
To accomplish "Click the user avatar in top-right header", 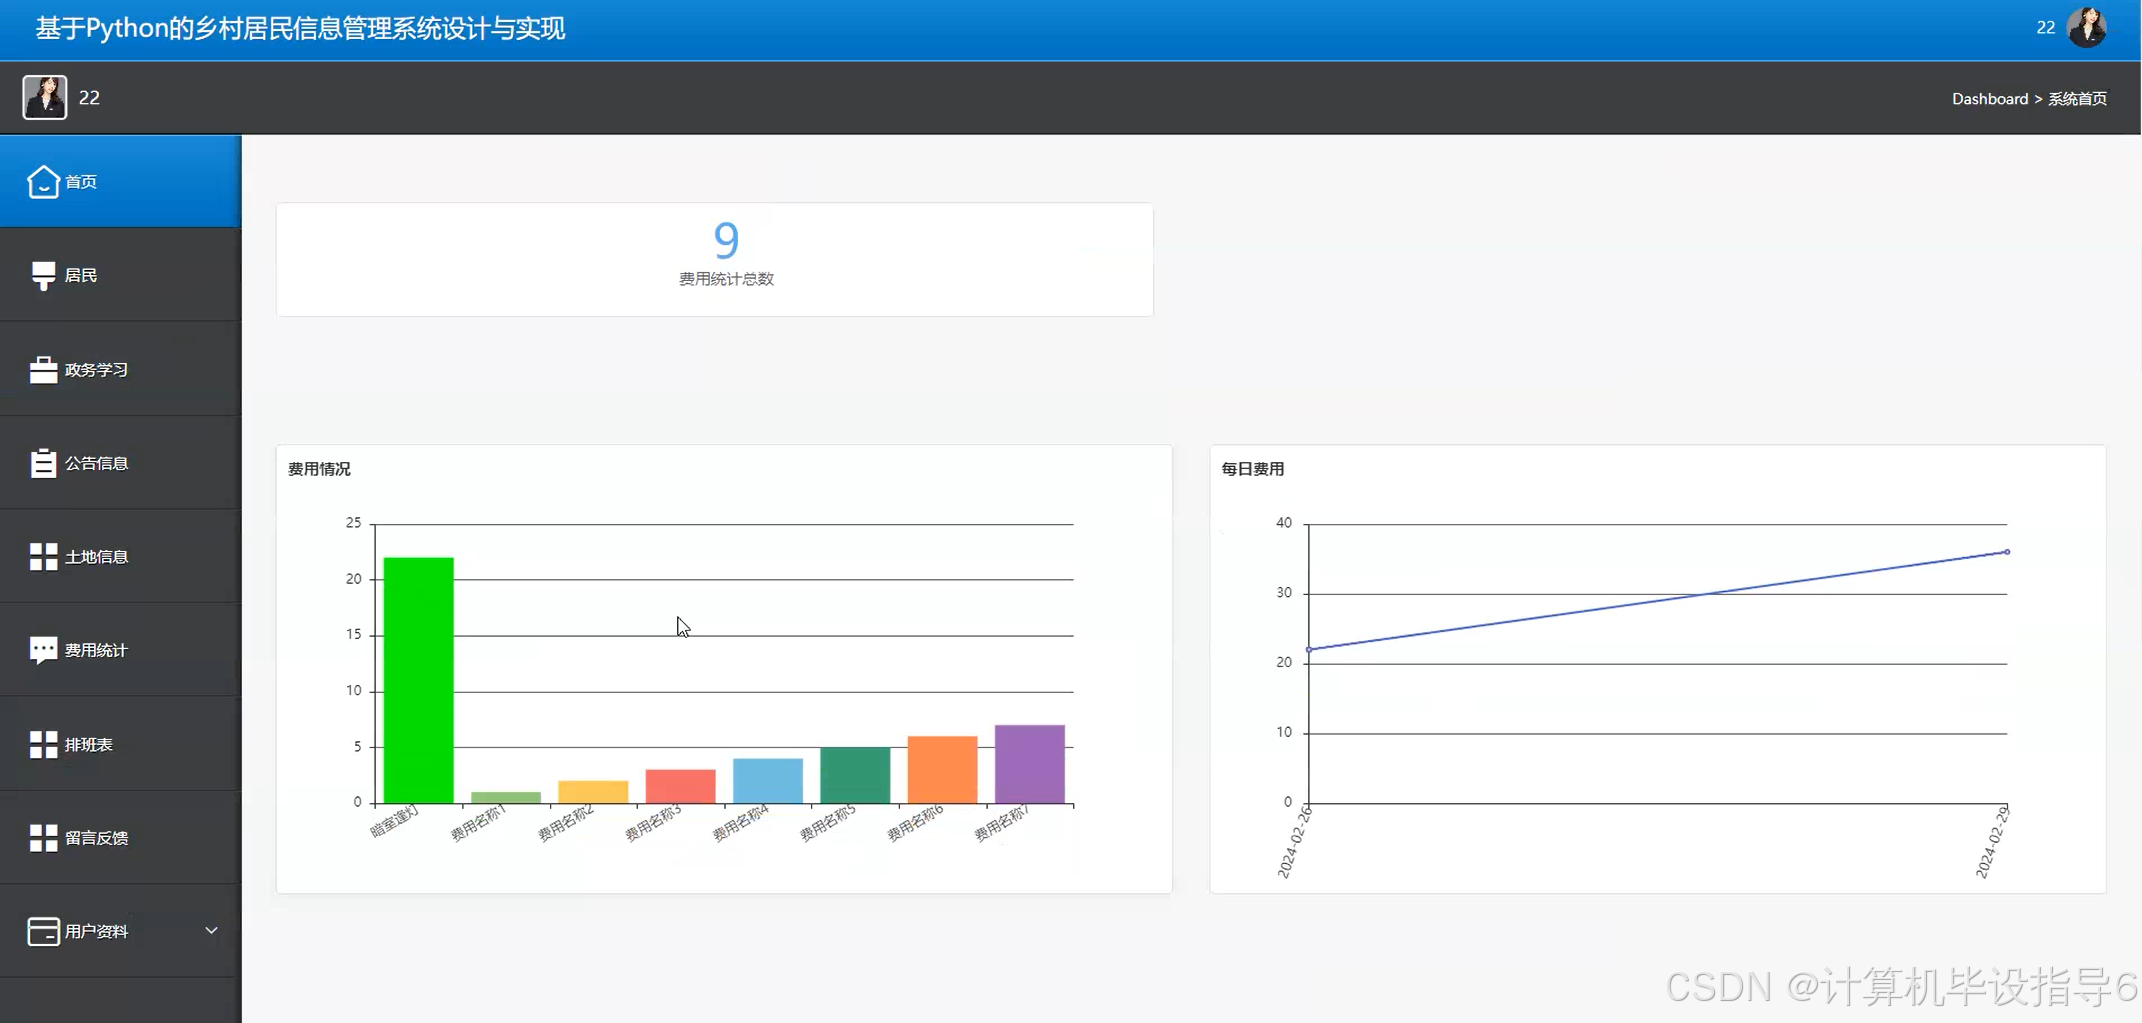I will pyautogui.click(x=2087, y=28).
